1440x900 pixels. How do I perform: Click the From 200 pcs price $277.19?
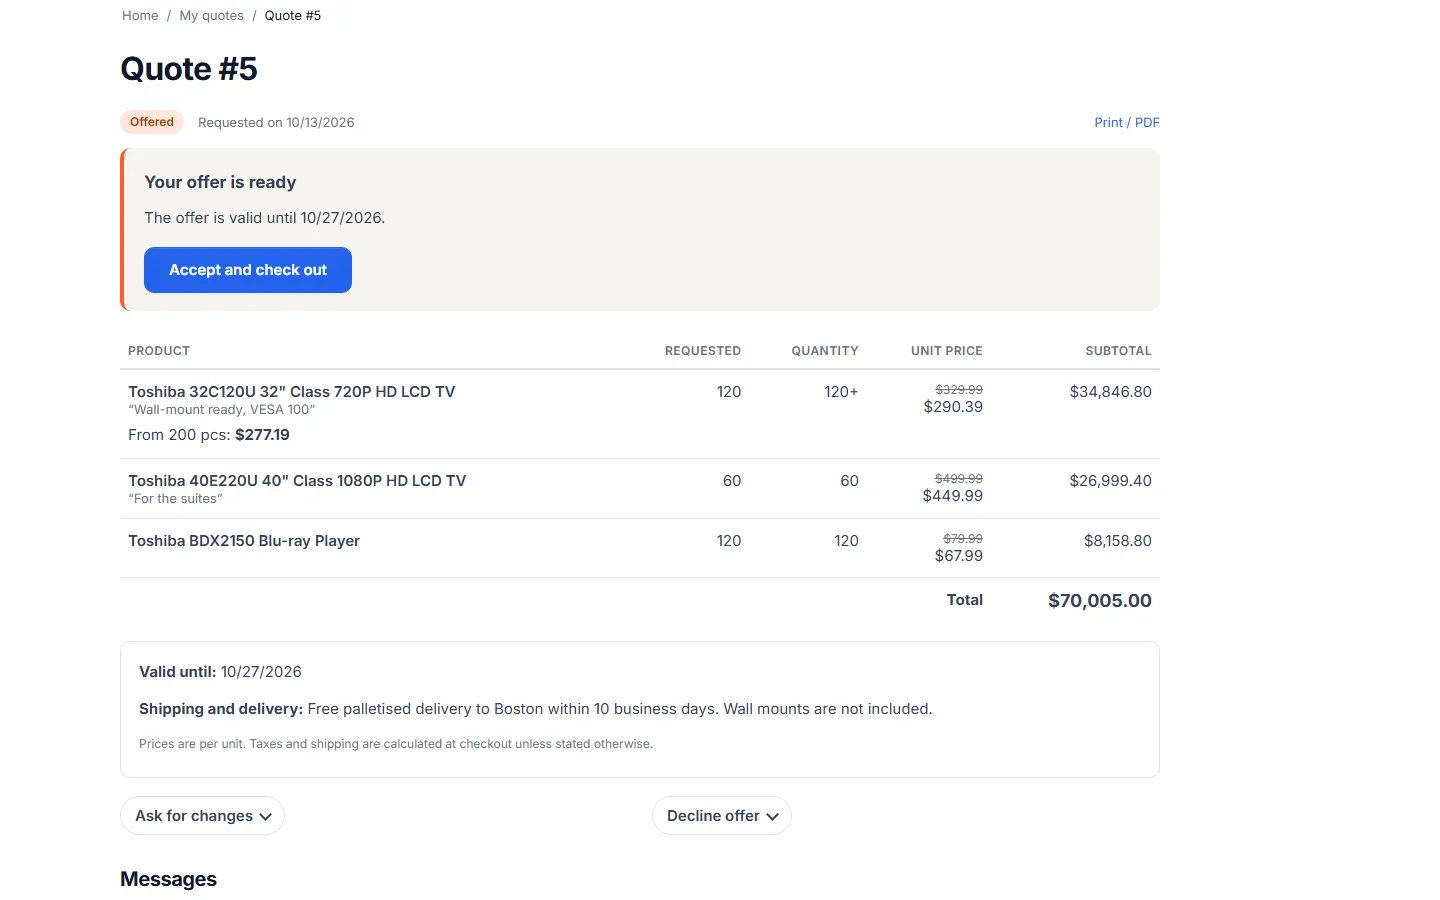tap(262, 434)
